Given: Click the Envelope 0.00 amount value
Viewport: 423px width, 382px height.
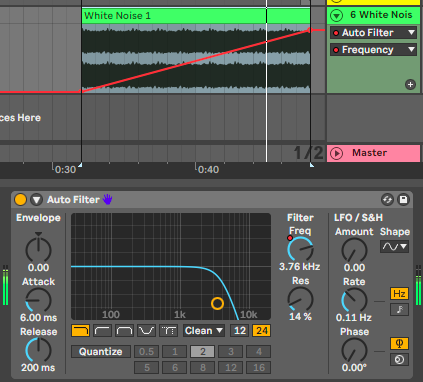Looking at the screenshot, I should [x=38, y=267].
